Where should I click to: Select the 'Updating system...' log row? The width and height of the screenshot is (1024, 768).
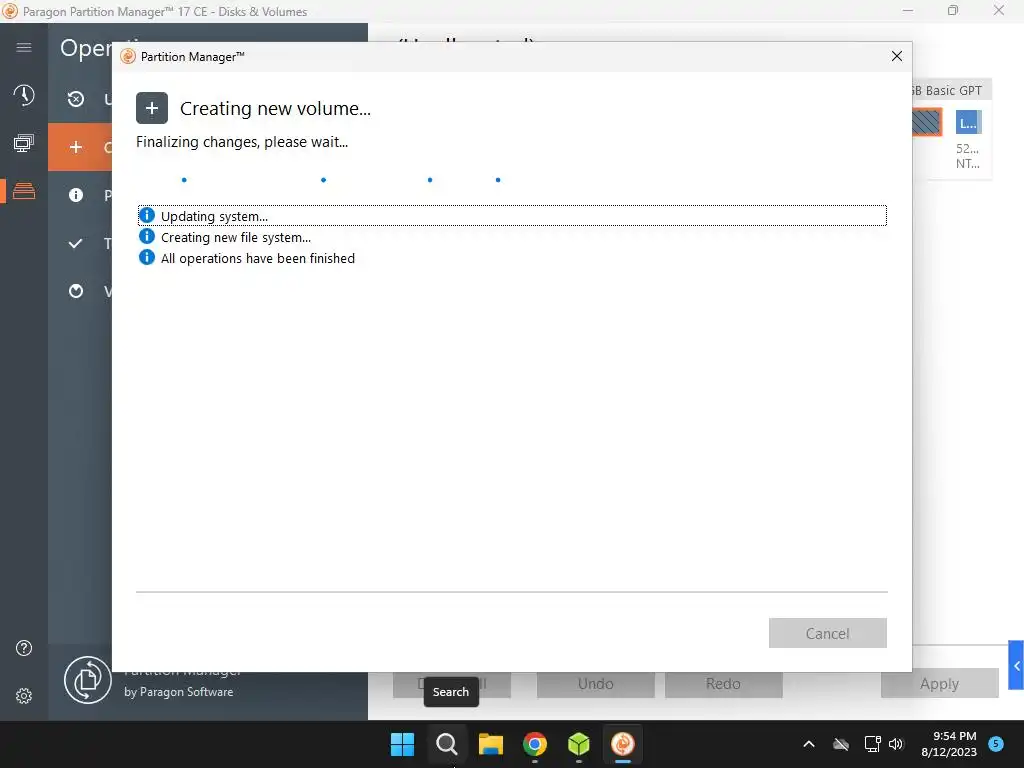click(512, 216)
